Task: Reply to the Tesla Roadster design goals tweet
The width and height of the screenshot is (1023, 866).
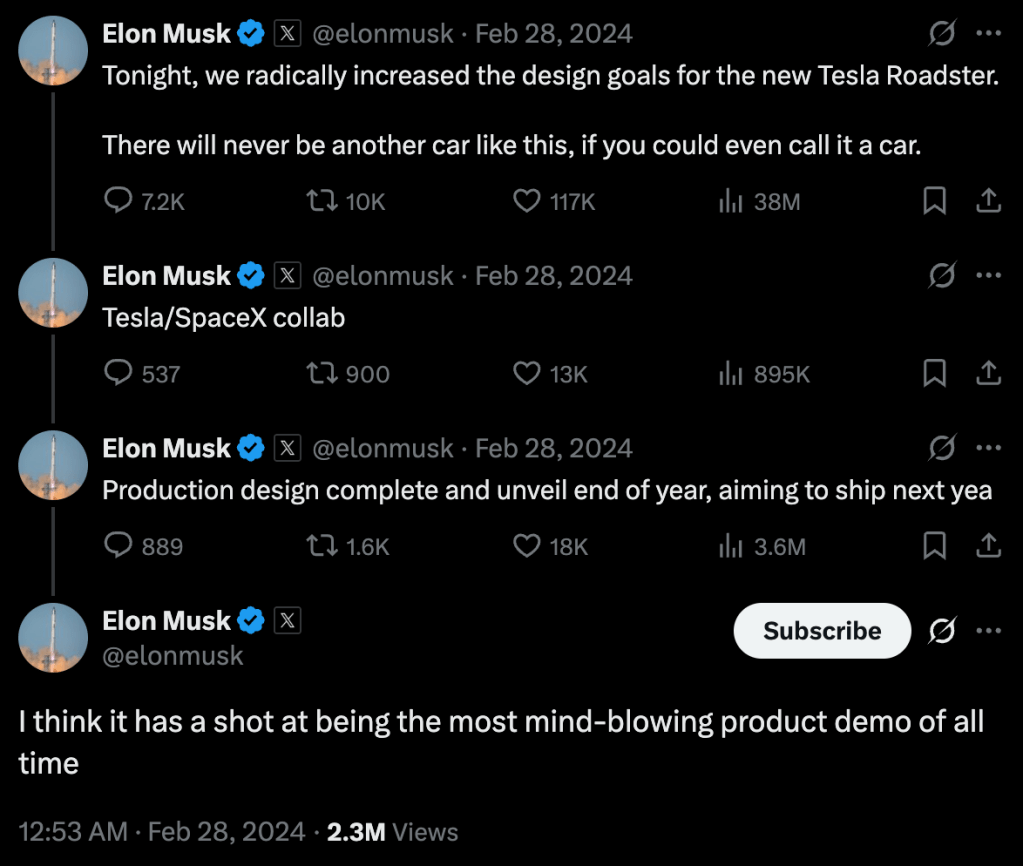Action: tap(119, 202)
